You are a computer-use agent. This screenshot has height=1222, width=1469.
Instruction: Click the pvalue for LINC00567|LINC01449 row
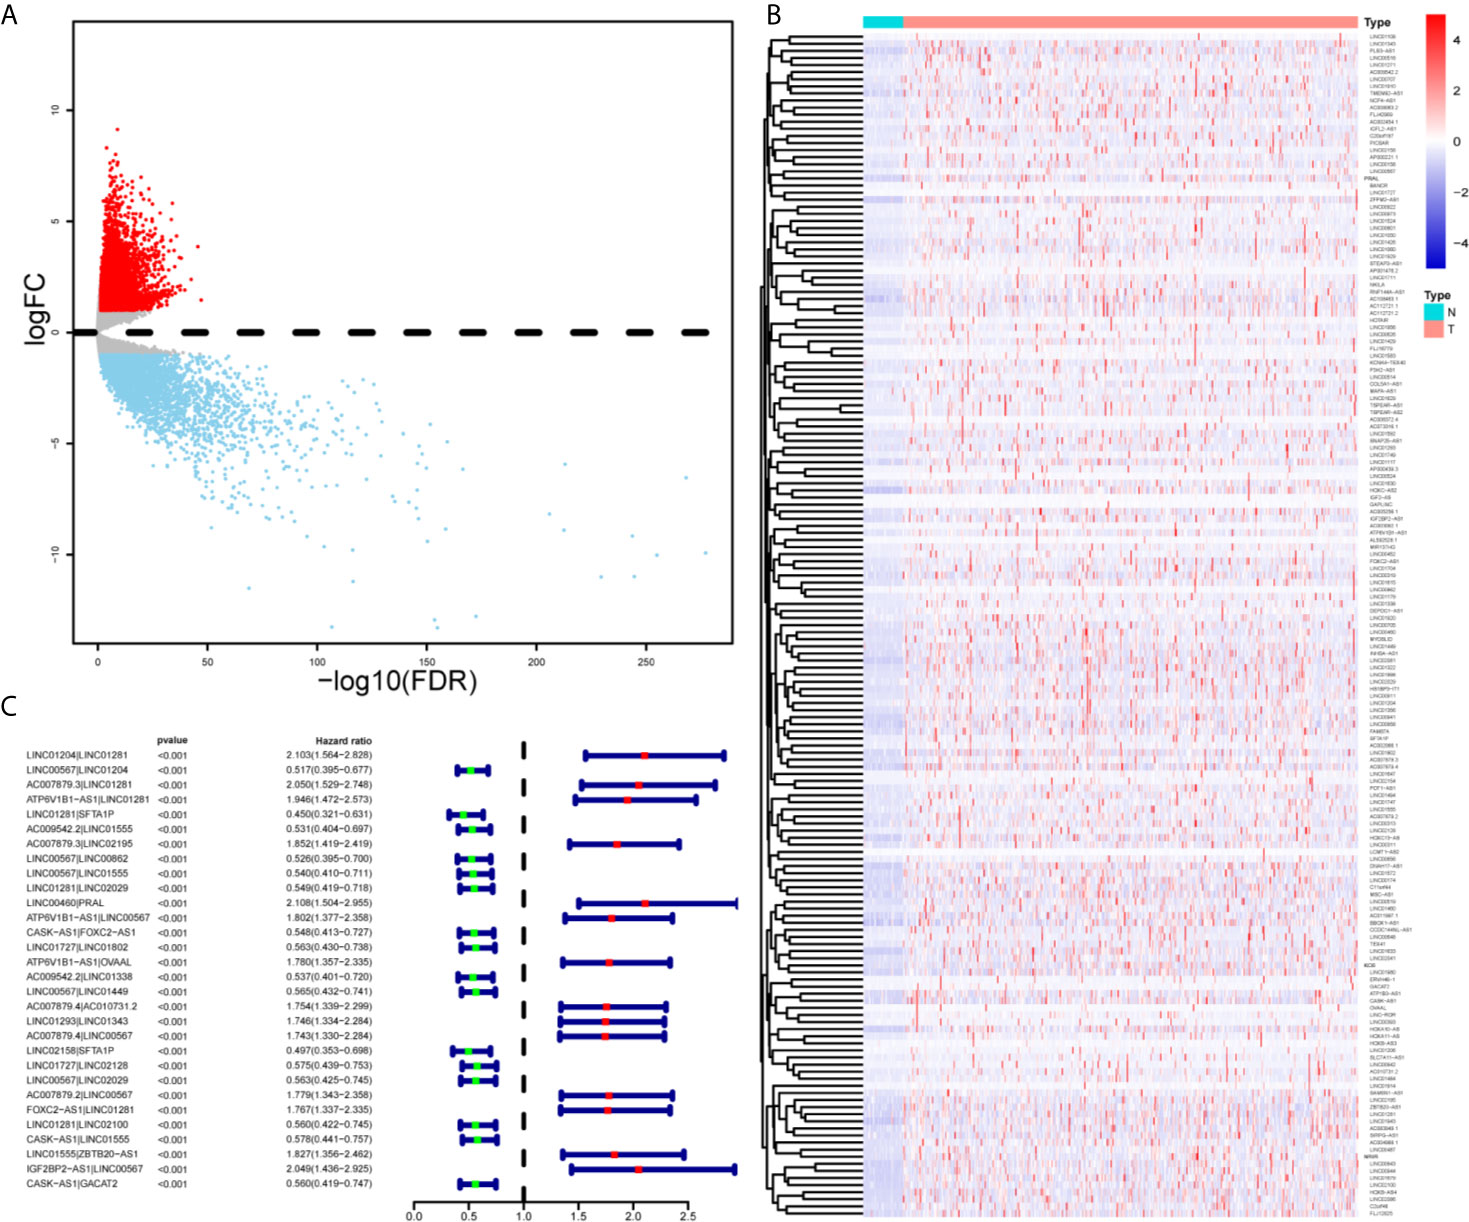(x=172, y=992)
